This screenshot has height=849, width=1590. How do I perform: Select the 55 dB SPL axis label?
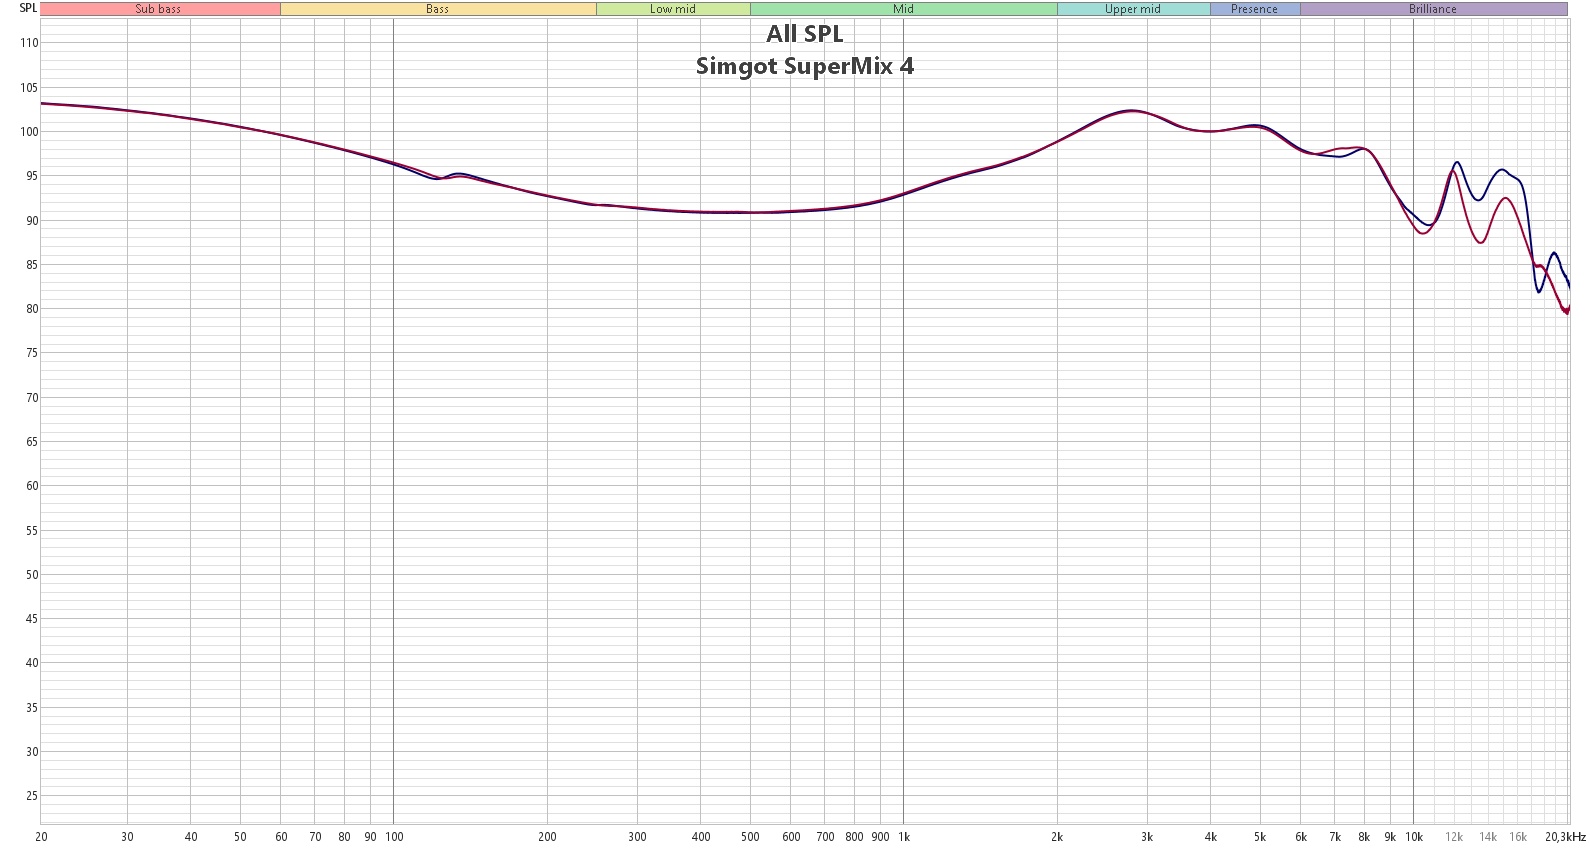[32, 531]
